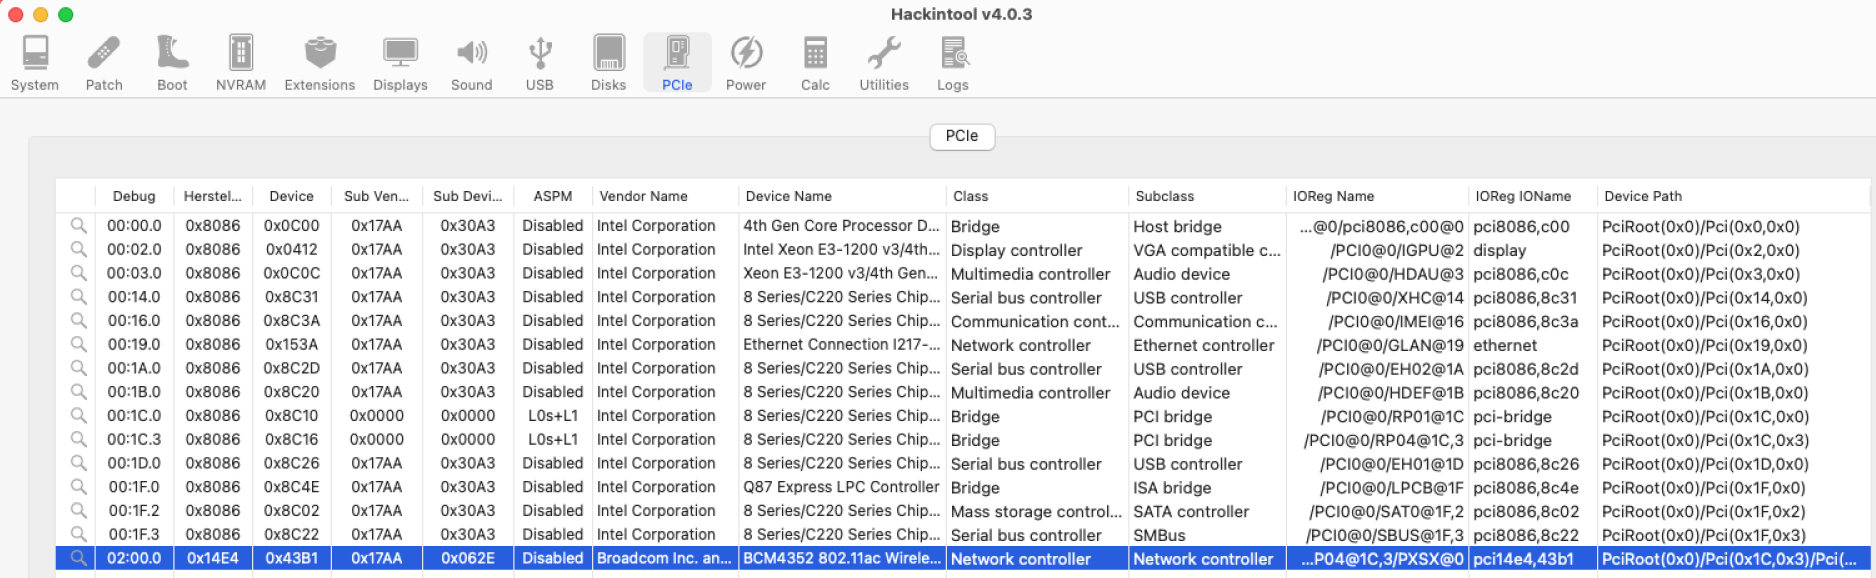This screenshot has height=578, width=1876.
Task: Switch to the Patch section
Action: [x=104, y=63]
